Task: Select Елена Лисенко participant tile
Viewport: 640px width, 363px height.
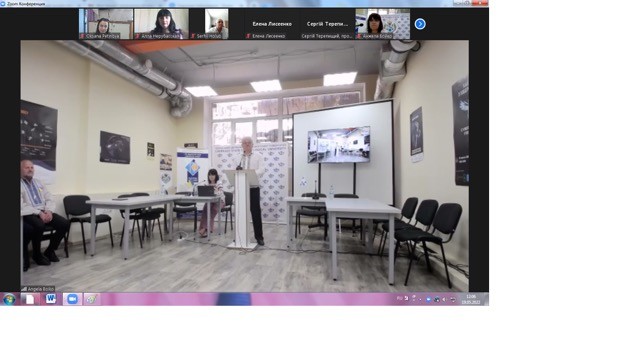Action: [272, 24]
